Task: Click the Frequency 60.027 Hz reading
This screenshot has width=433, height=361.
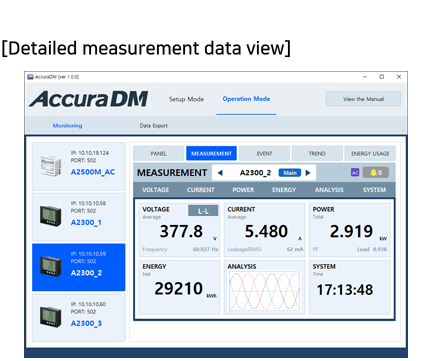Action: (x=180, y=249)
